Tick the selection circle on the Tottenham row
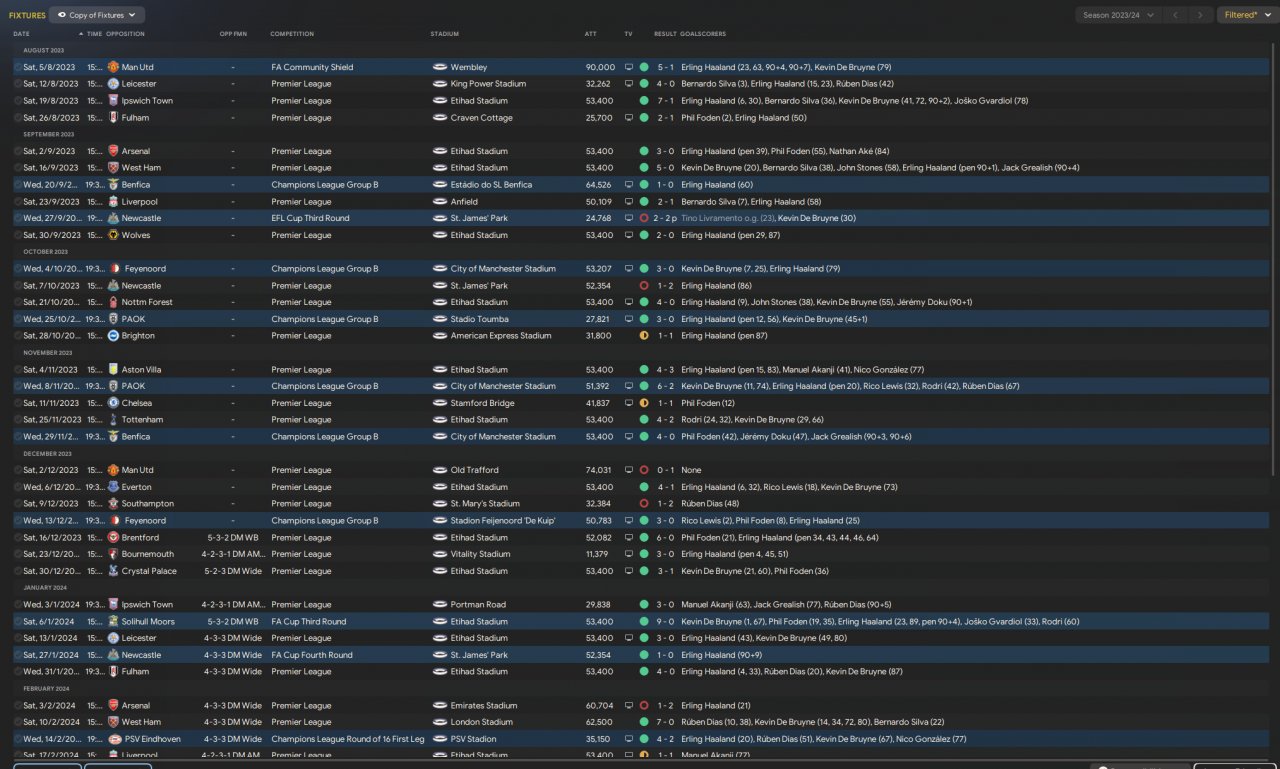Screen dimensions: 1280x769 click(x=18, y=420)
